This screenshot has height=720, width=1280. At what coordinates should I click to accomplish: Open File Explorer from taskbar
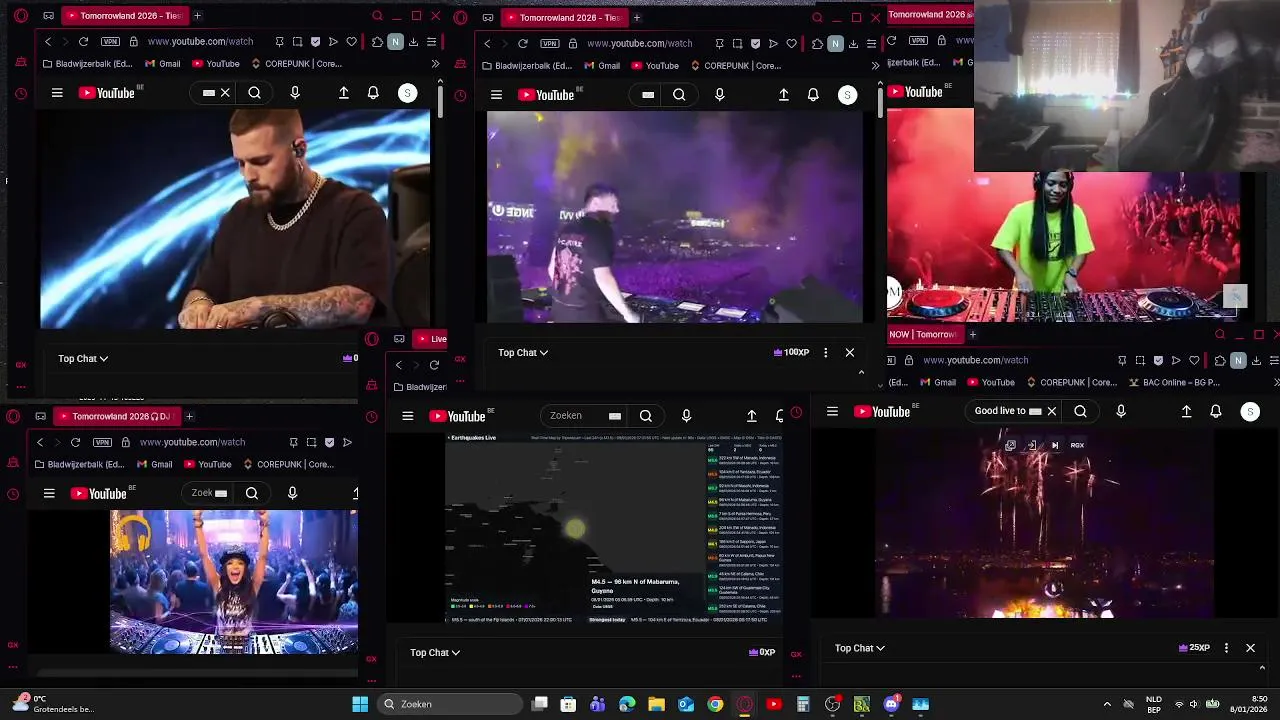click(656, 704)
